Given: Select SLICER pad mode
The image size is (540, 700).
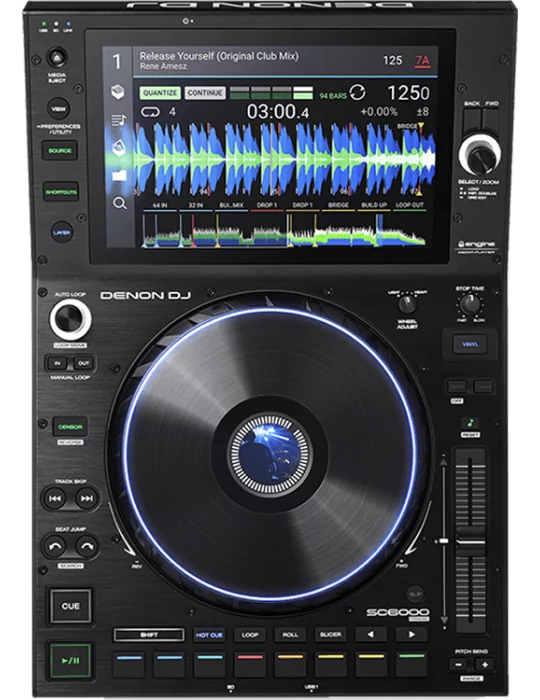Looking at the screenshot, I should click(x=330, y=634).
